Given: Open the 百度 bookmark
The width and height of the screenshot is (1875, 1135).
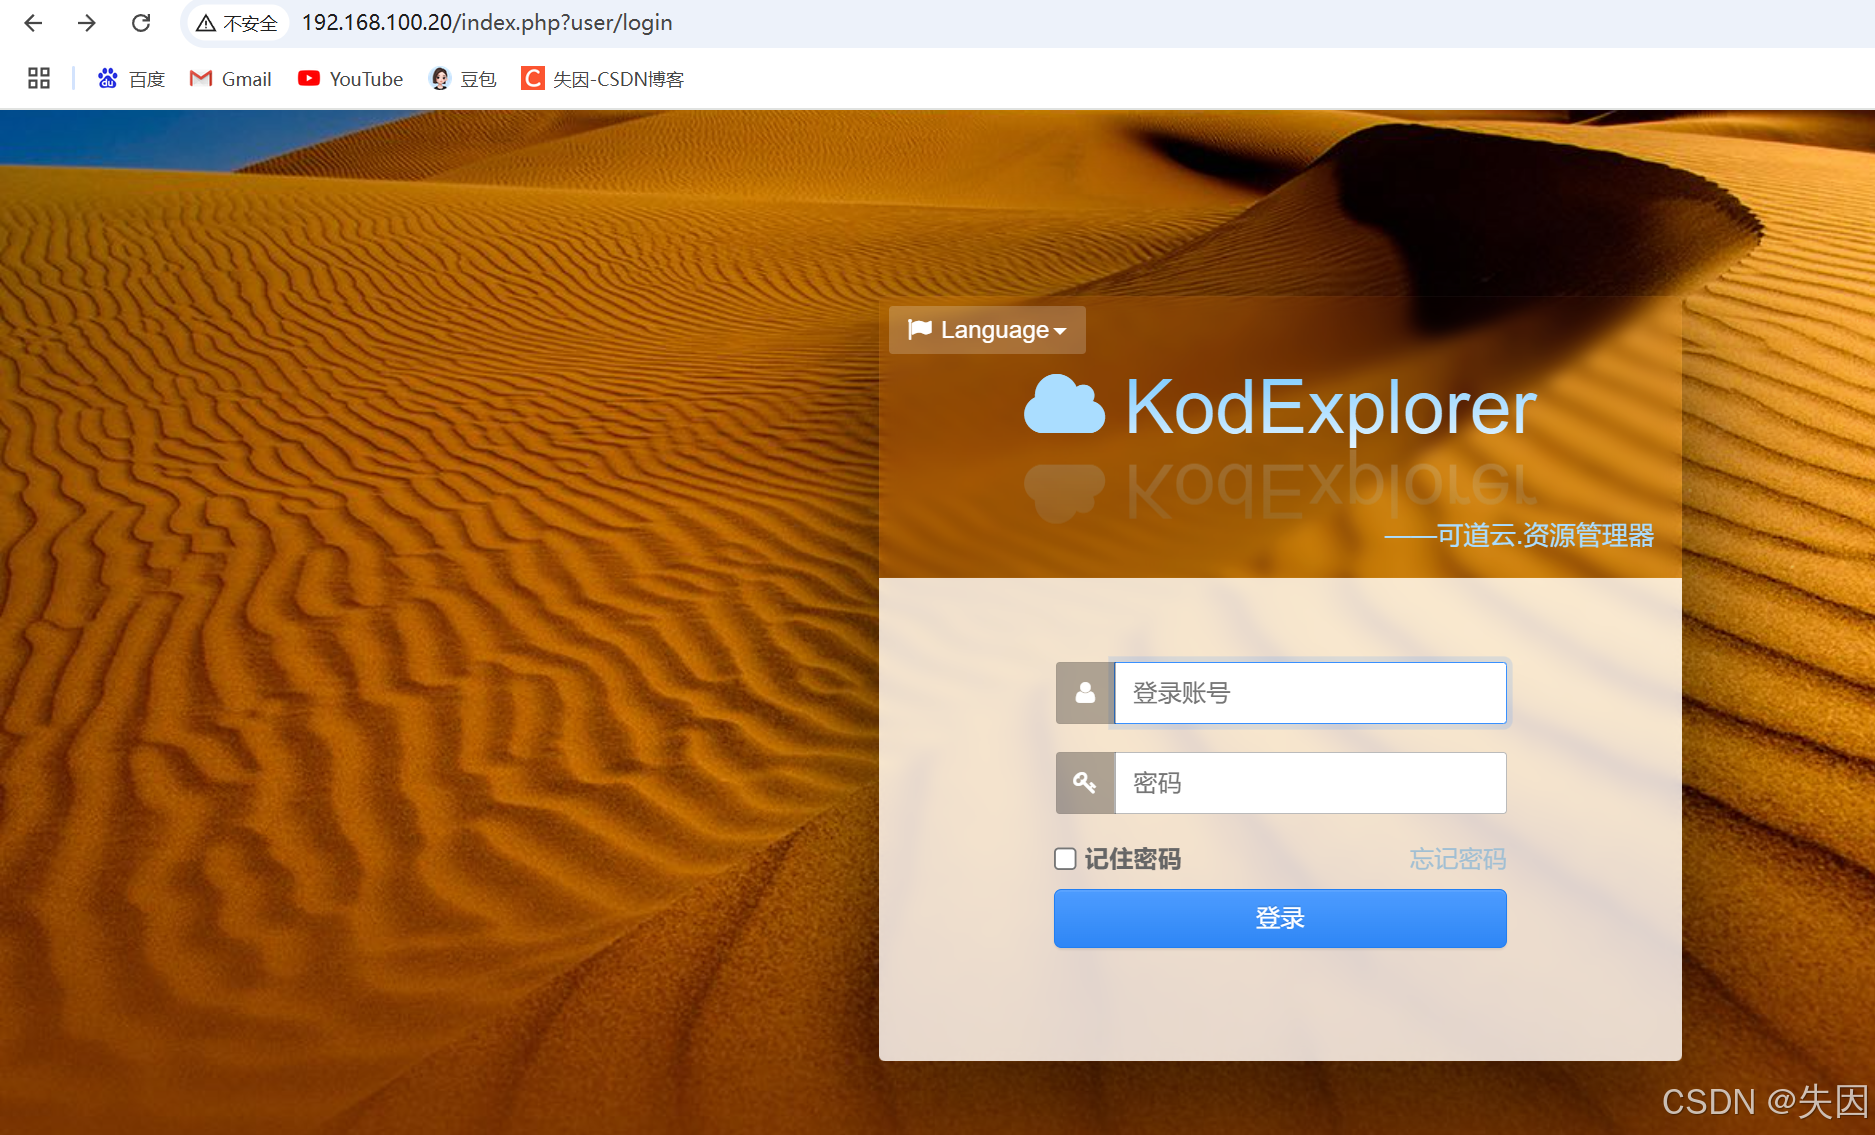Looking at the screenshot, I should [x=131, y=79].
